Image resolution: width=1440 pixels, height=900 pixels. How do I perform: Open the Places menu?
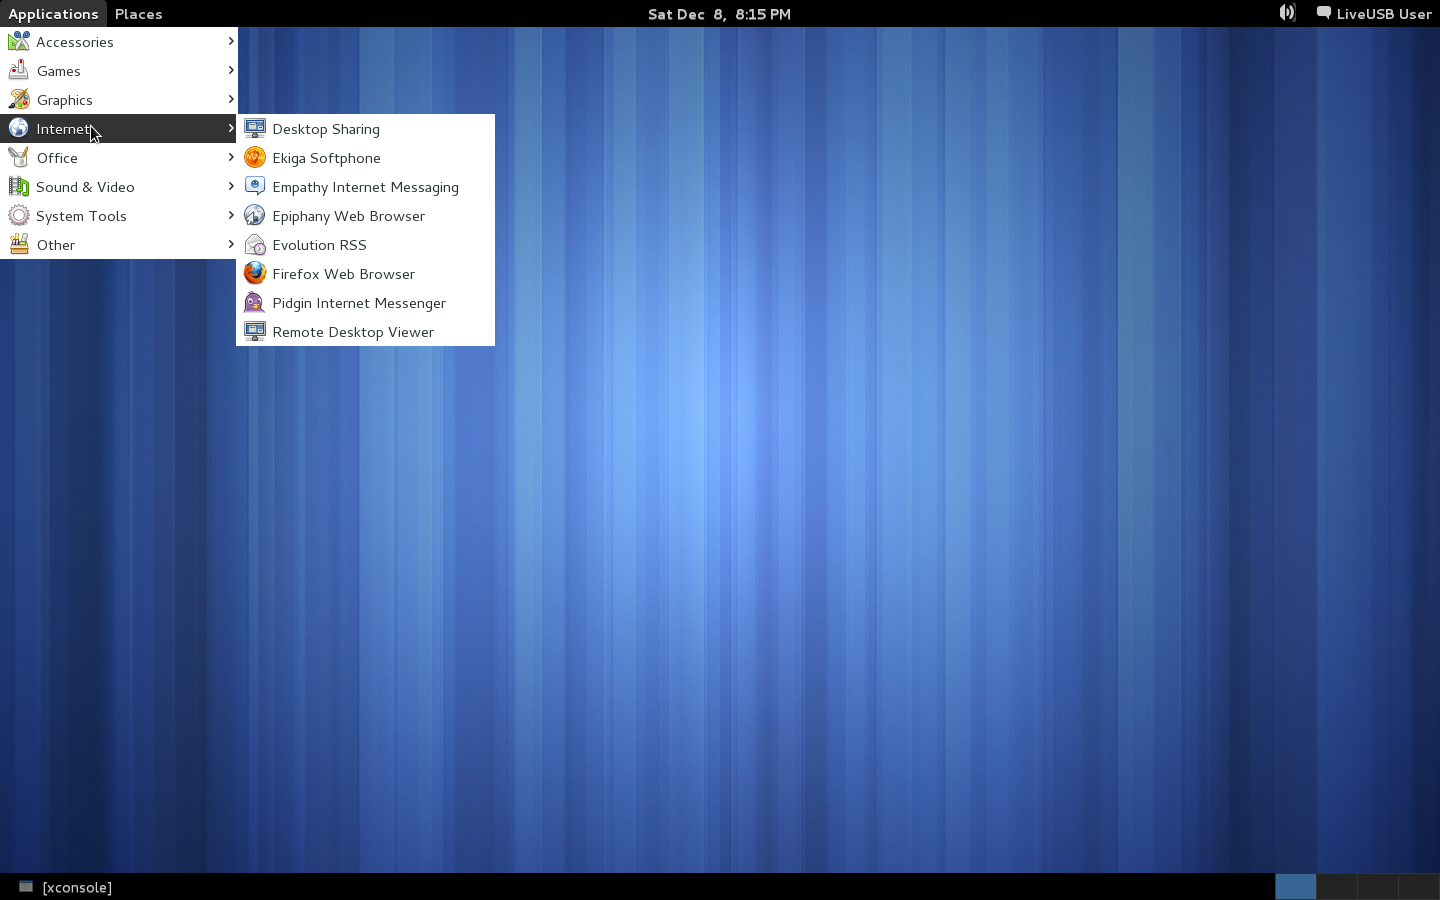(x=139, y=14)
